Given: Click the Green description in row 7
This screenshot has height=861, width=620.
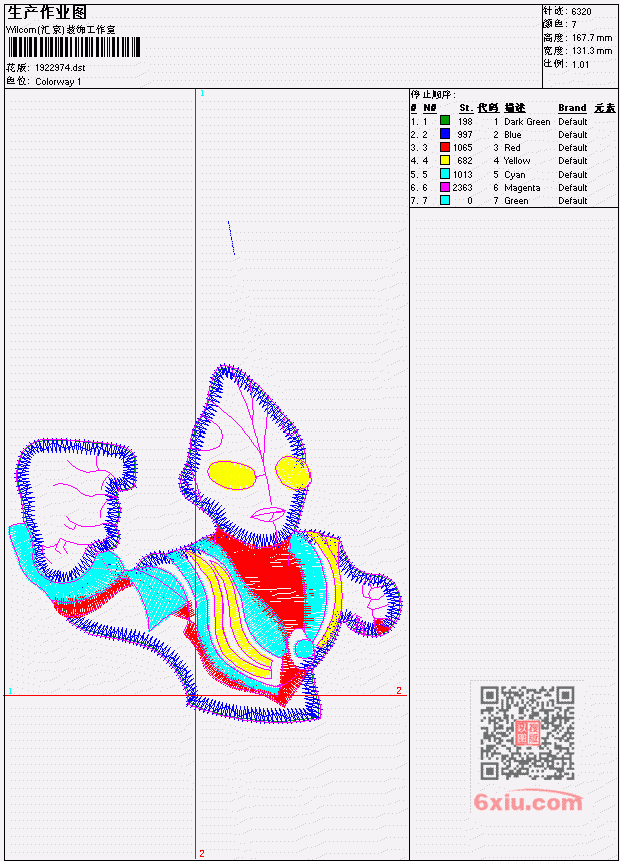Looking at the screenshot, I should (x=516, y=201).
